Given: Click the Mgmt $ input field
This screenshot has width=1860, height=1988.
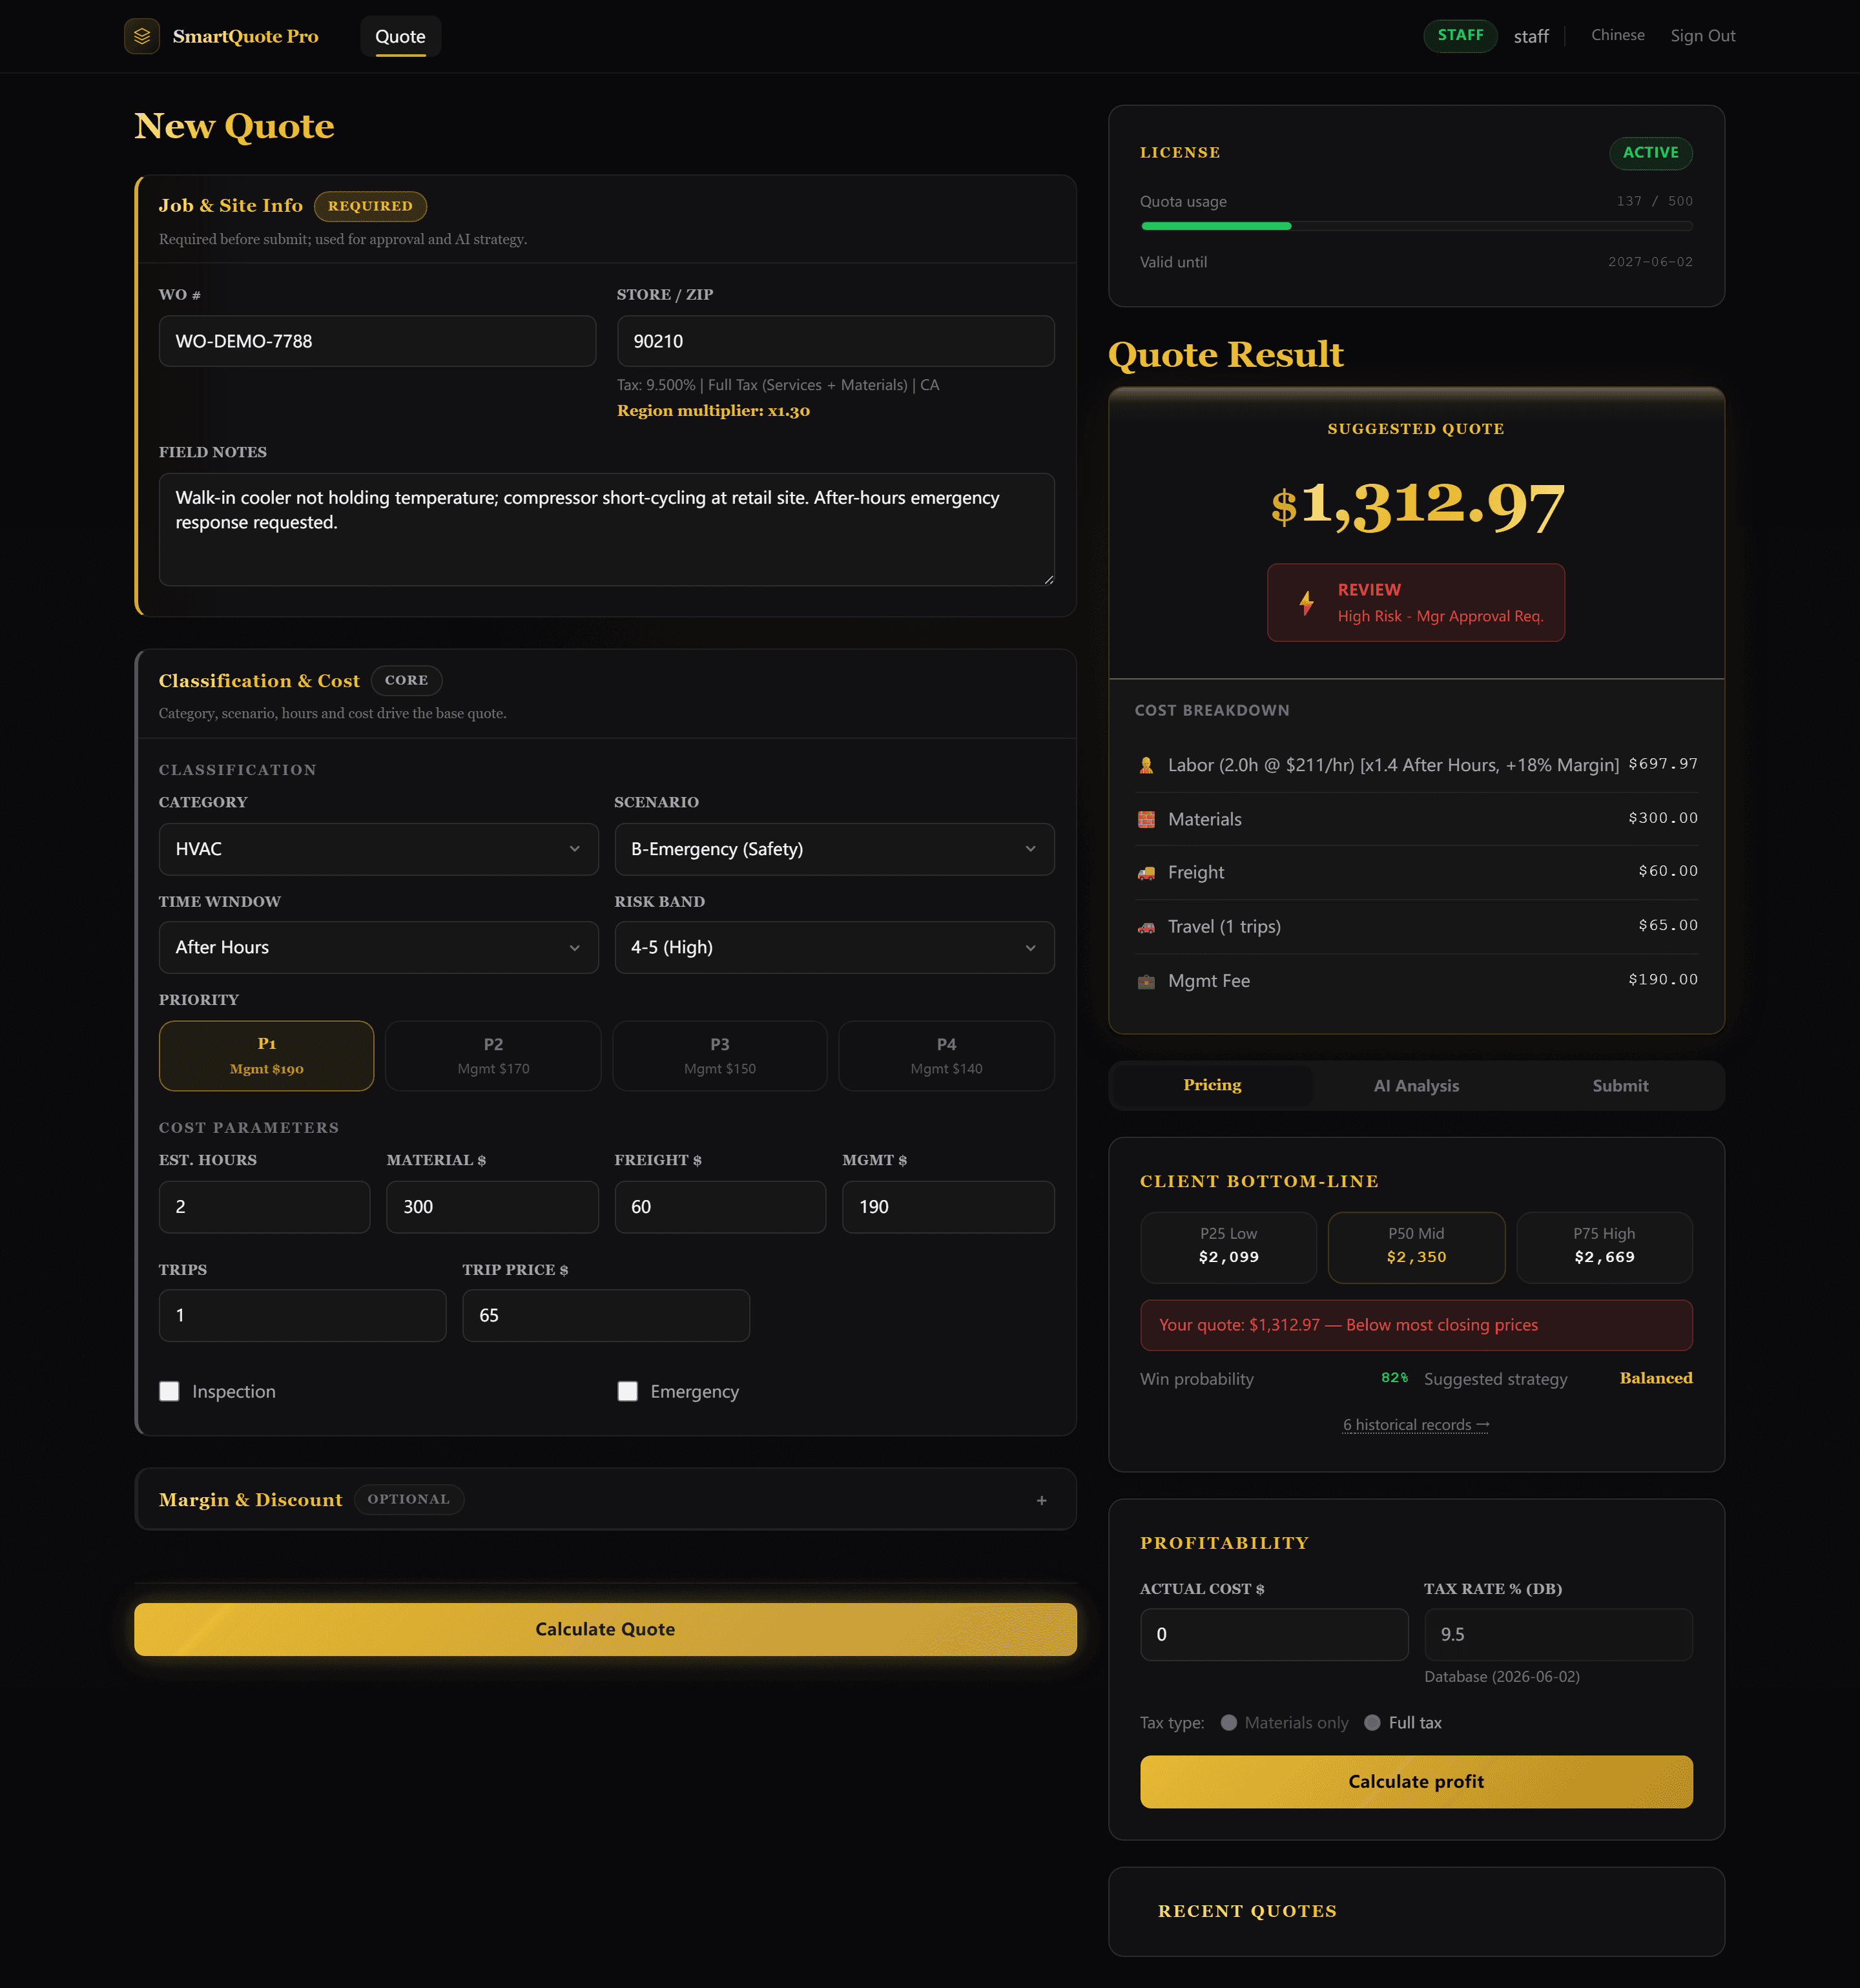Looking at the screenshot, I should tap(948, 1207).
